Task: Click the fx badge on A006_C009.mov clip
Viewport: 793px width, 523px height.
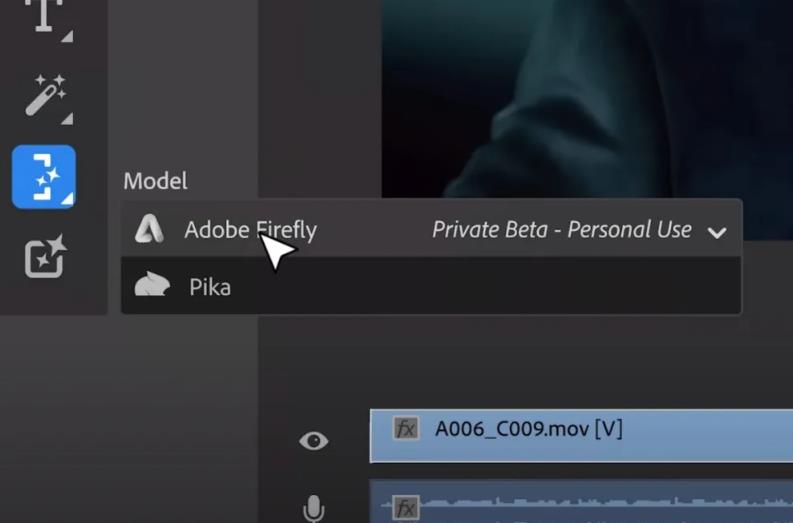Action: pyautogui.click(x=406, y=430)
